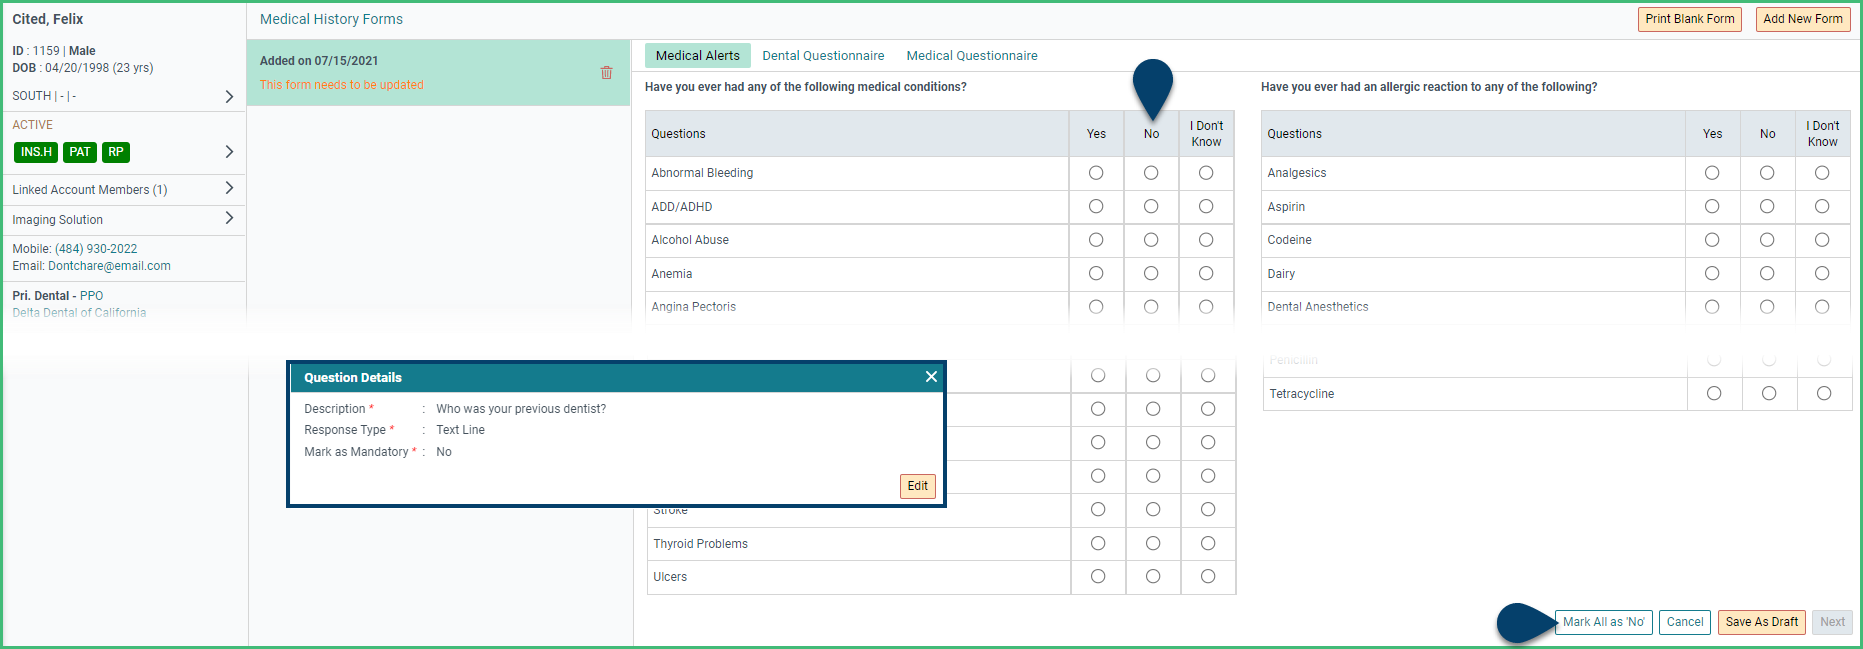Delete the form added on 07/15/2021

tap(606, 72)
